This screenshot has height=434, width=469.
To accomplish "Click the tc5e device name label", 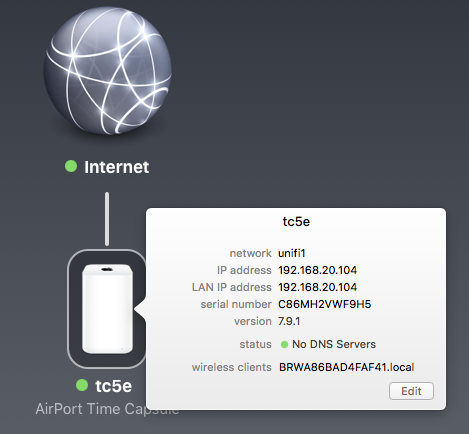I will [113, 386].
